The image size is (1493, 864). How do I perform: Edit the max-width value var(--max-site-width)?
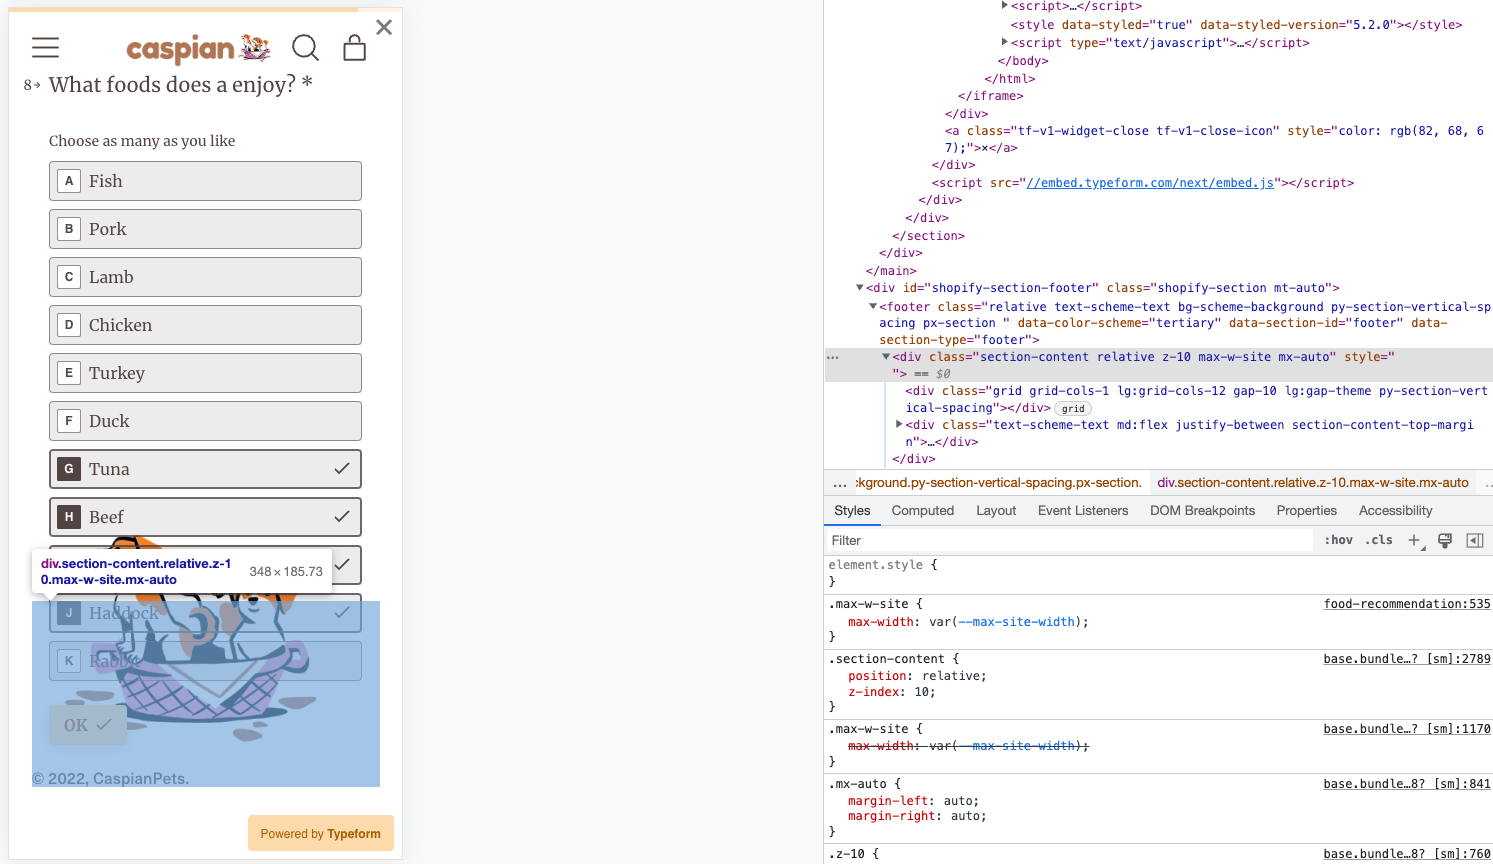(1005, 622)
